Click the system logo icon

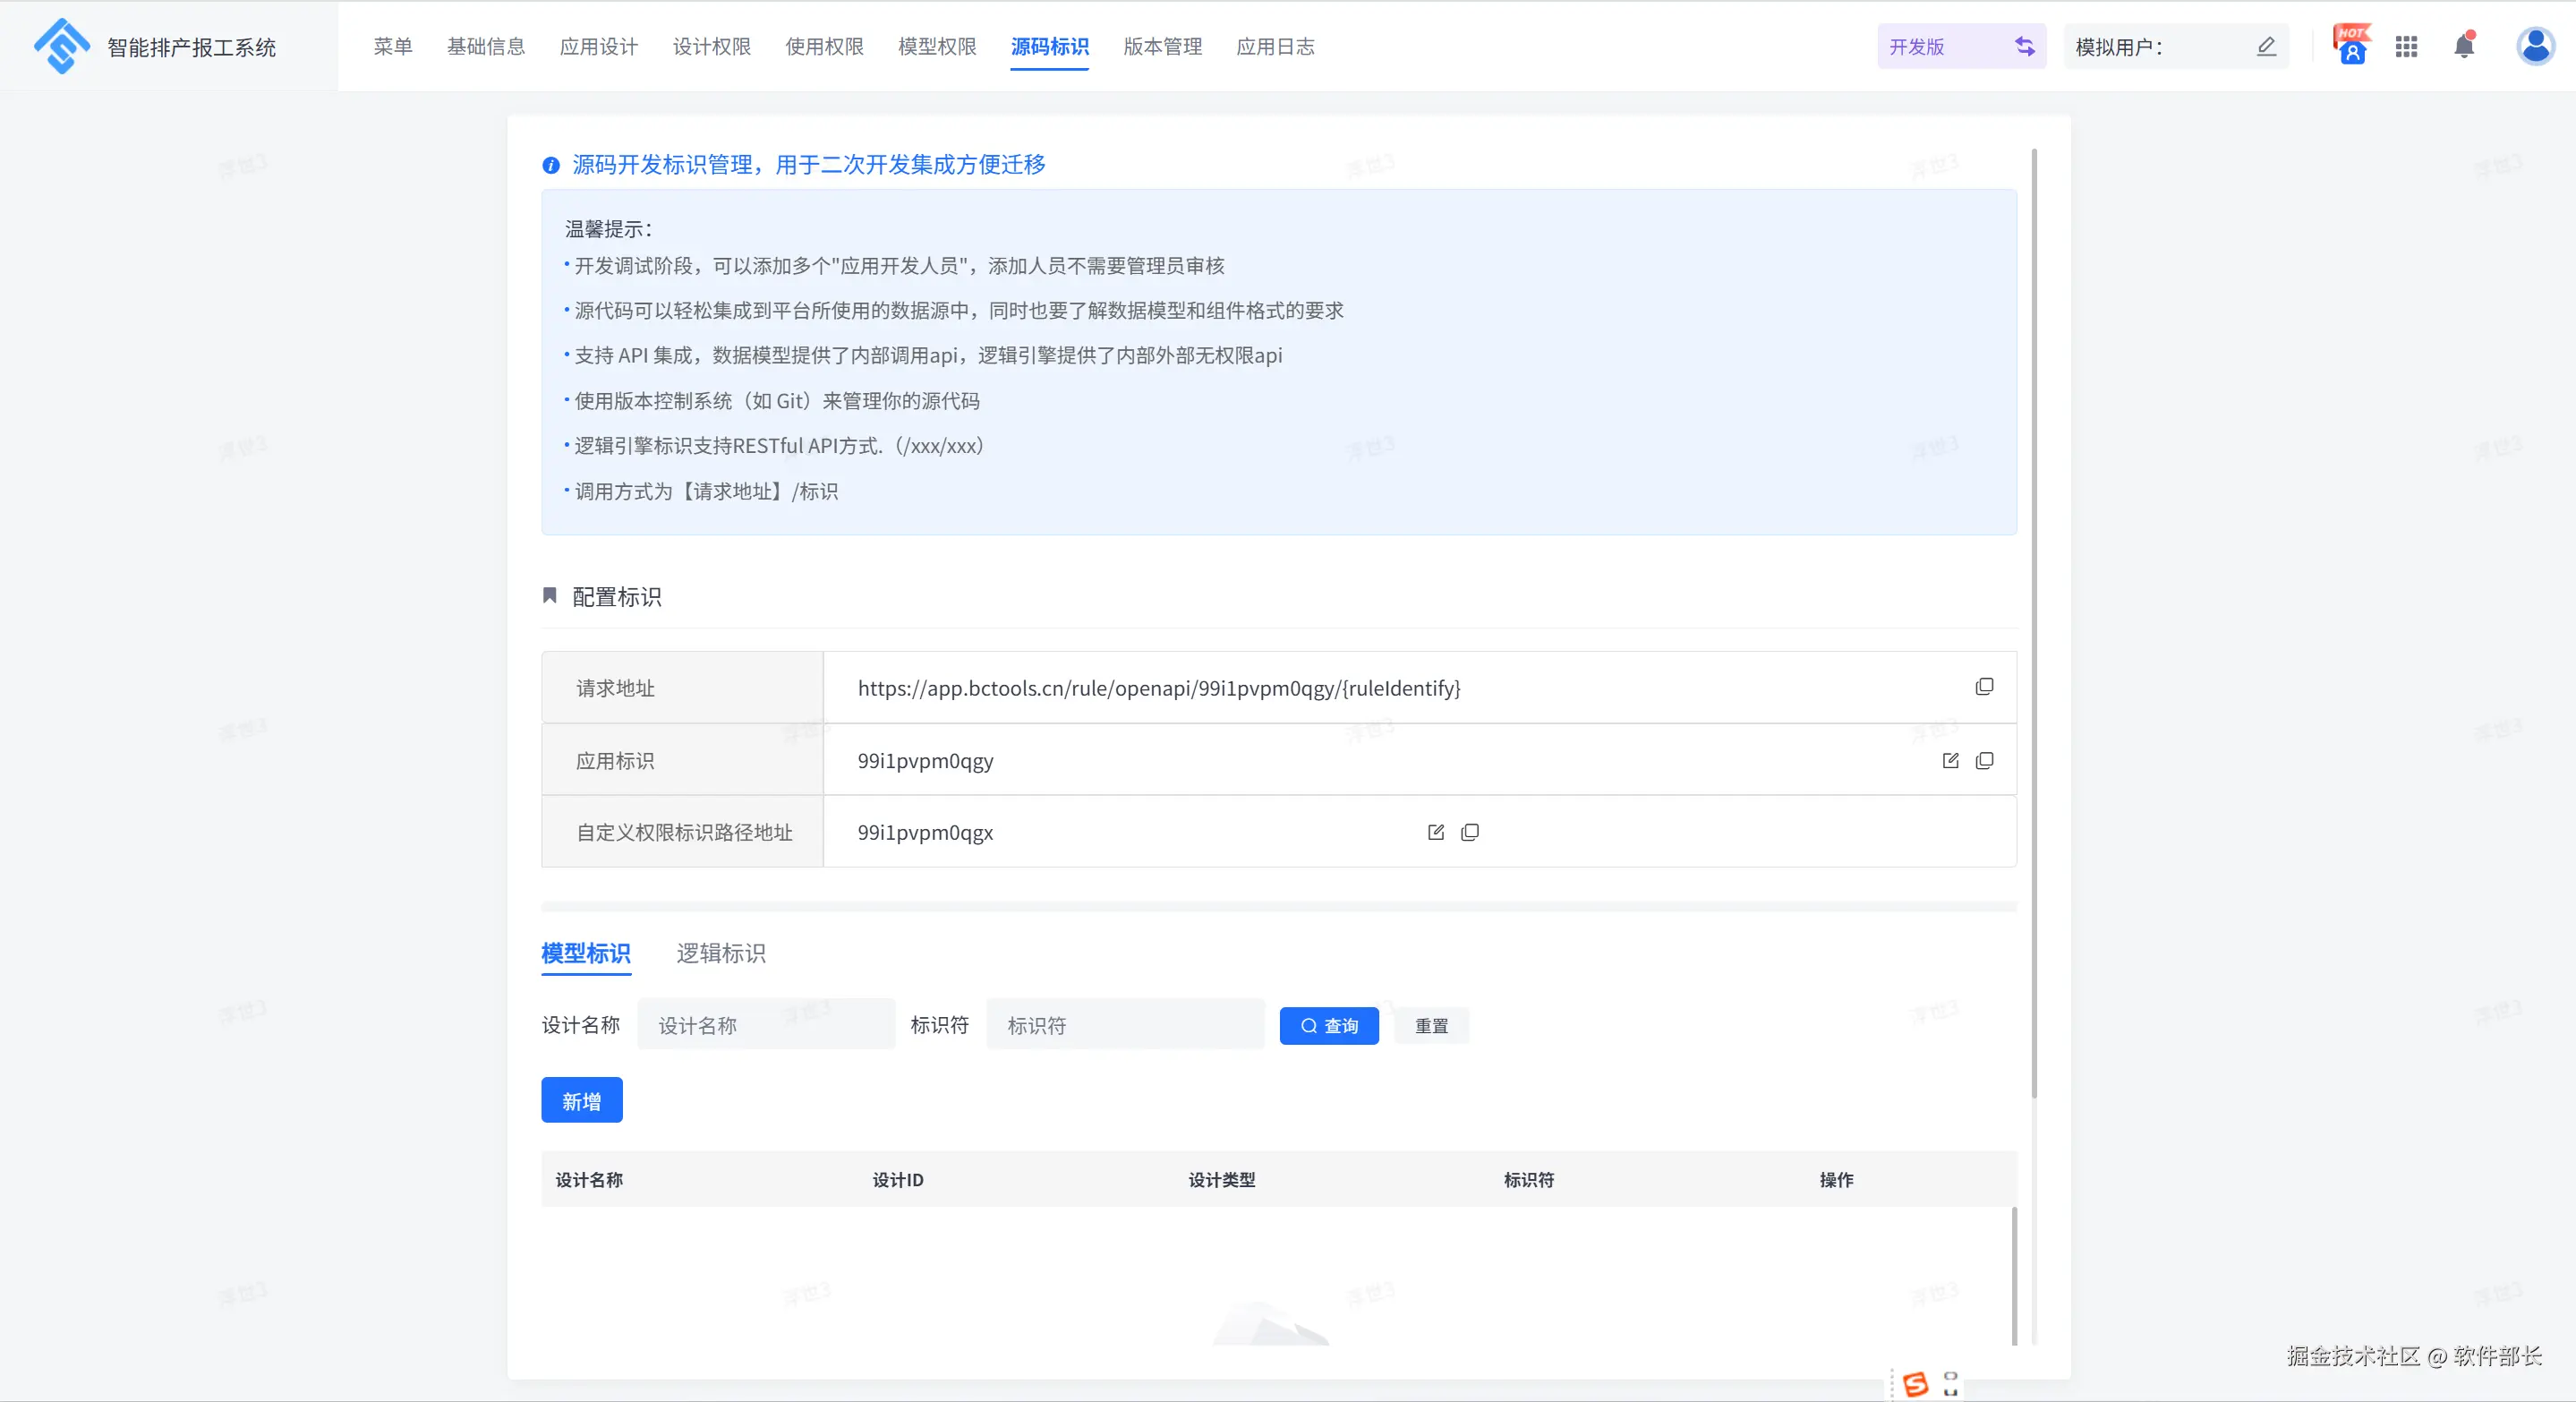coord(62,46)
